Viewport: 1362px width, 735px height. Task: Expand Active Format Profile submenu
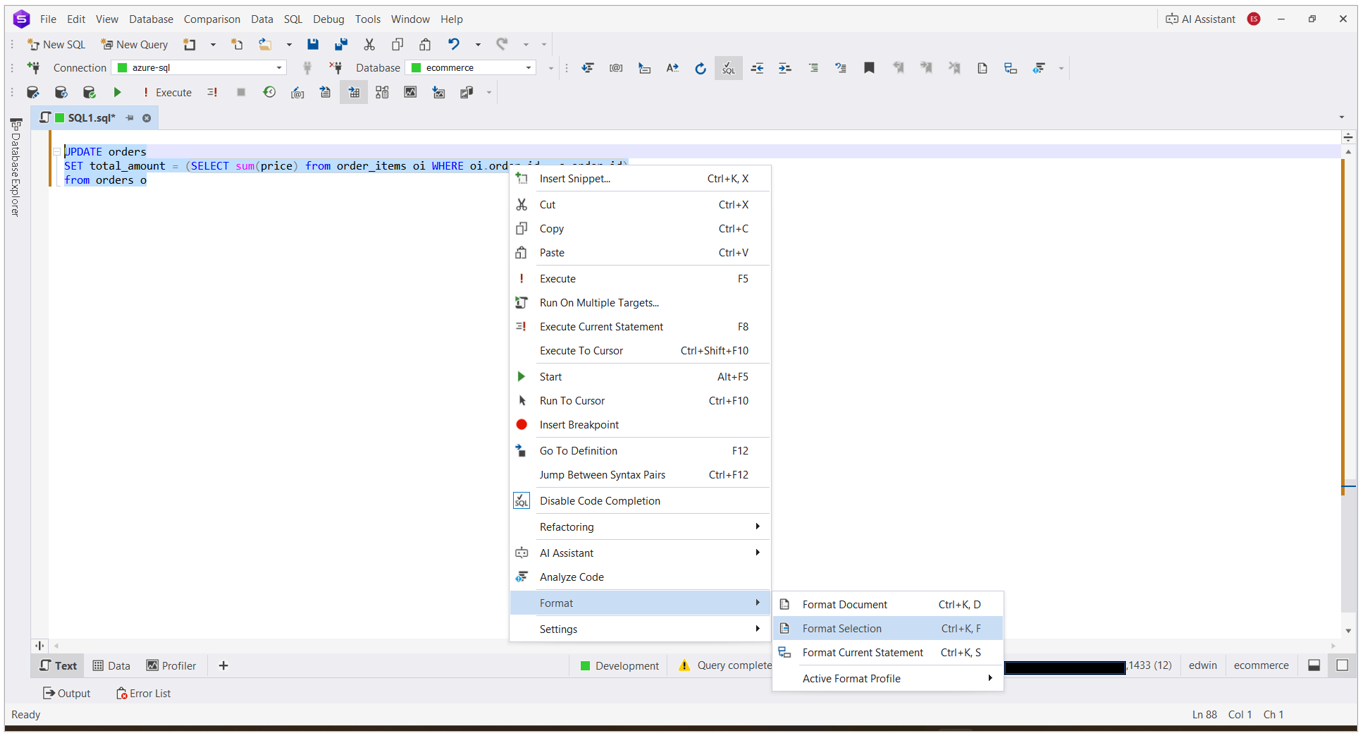888,679
